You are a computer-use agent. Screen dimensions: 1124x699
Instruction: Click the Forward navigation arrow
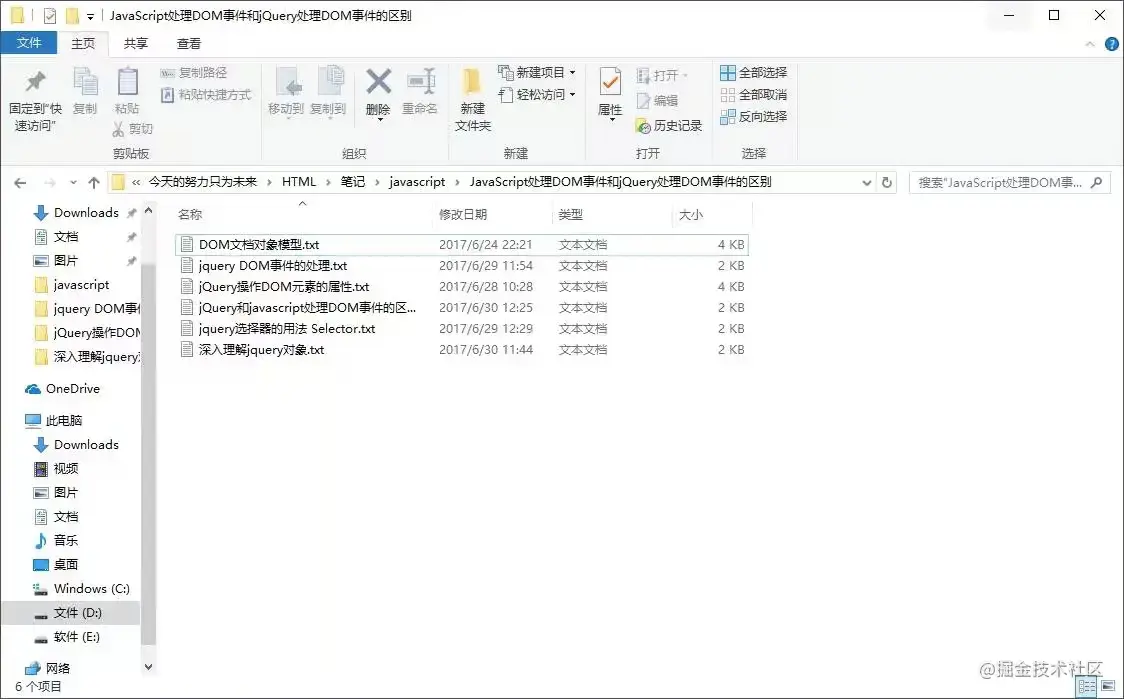[49, 183]
